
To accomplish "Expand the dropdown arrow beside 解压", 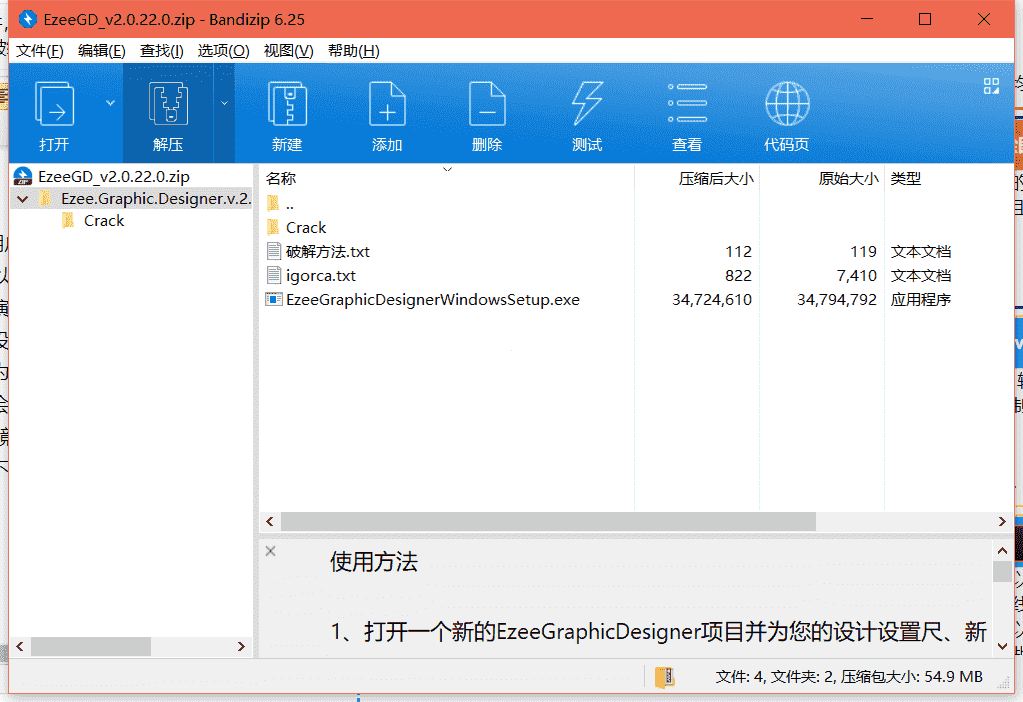I will coord(224,103).
